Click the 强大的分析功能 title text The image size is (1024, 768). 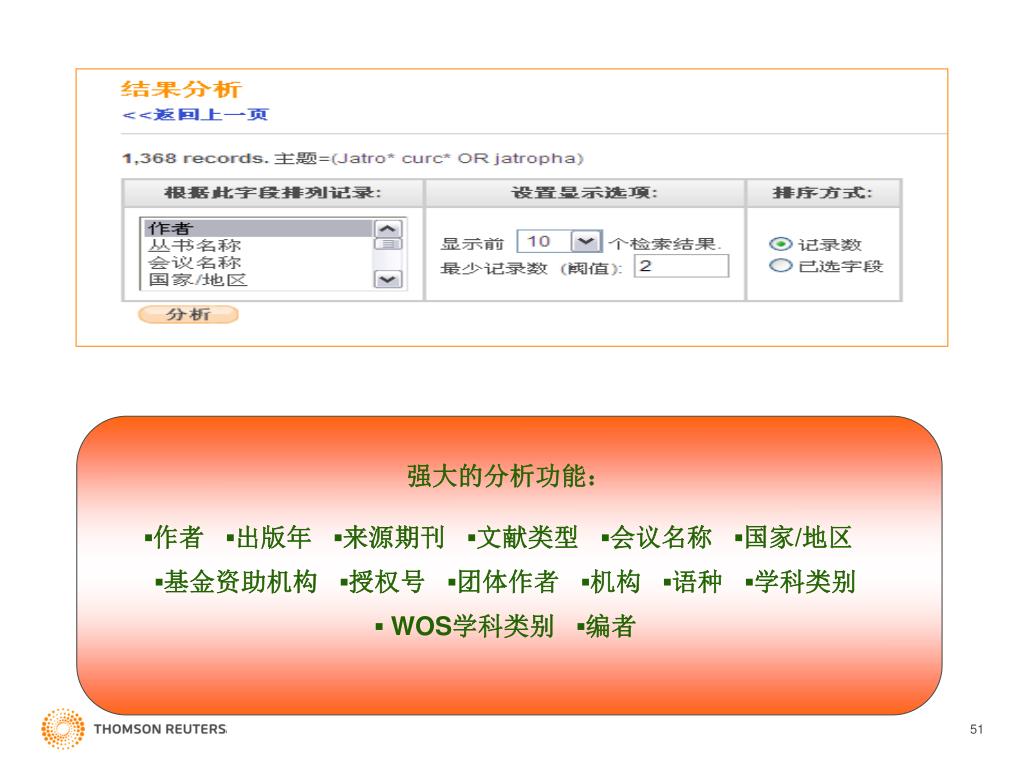[x=501, y=476]
